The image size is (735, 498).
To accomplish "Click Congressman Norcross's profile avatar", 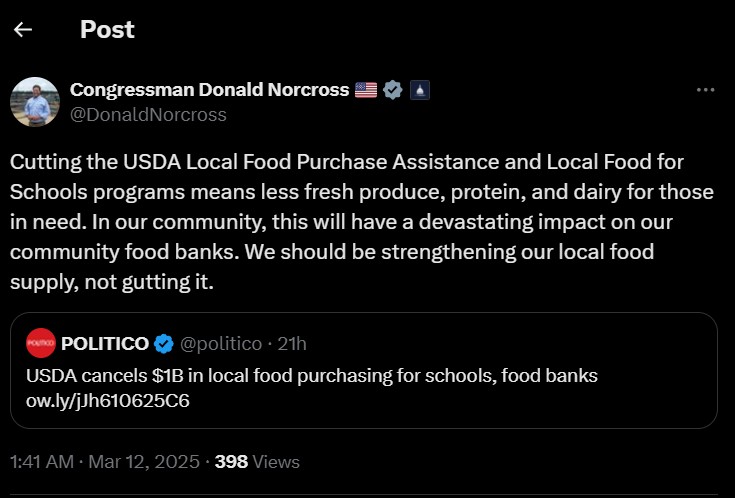I will (x=35, y=102).
